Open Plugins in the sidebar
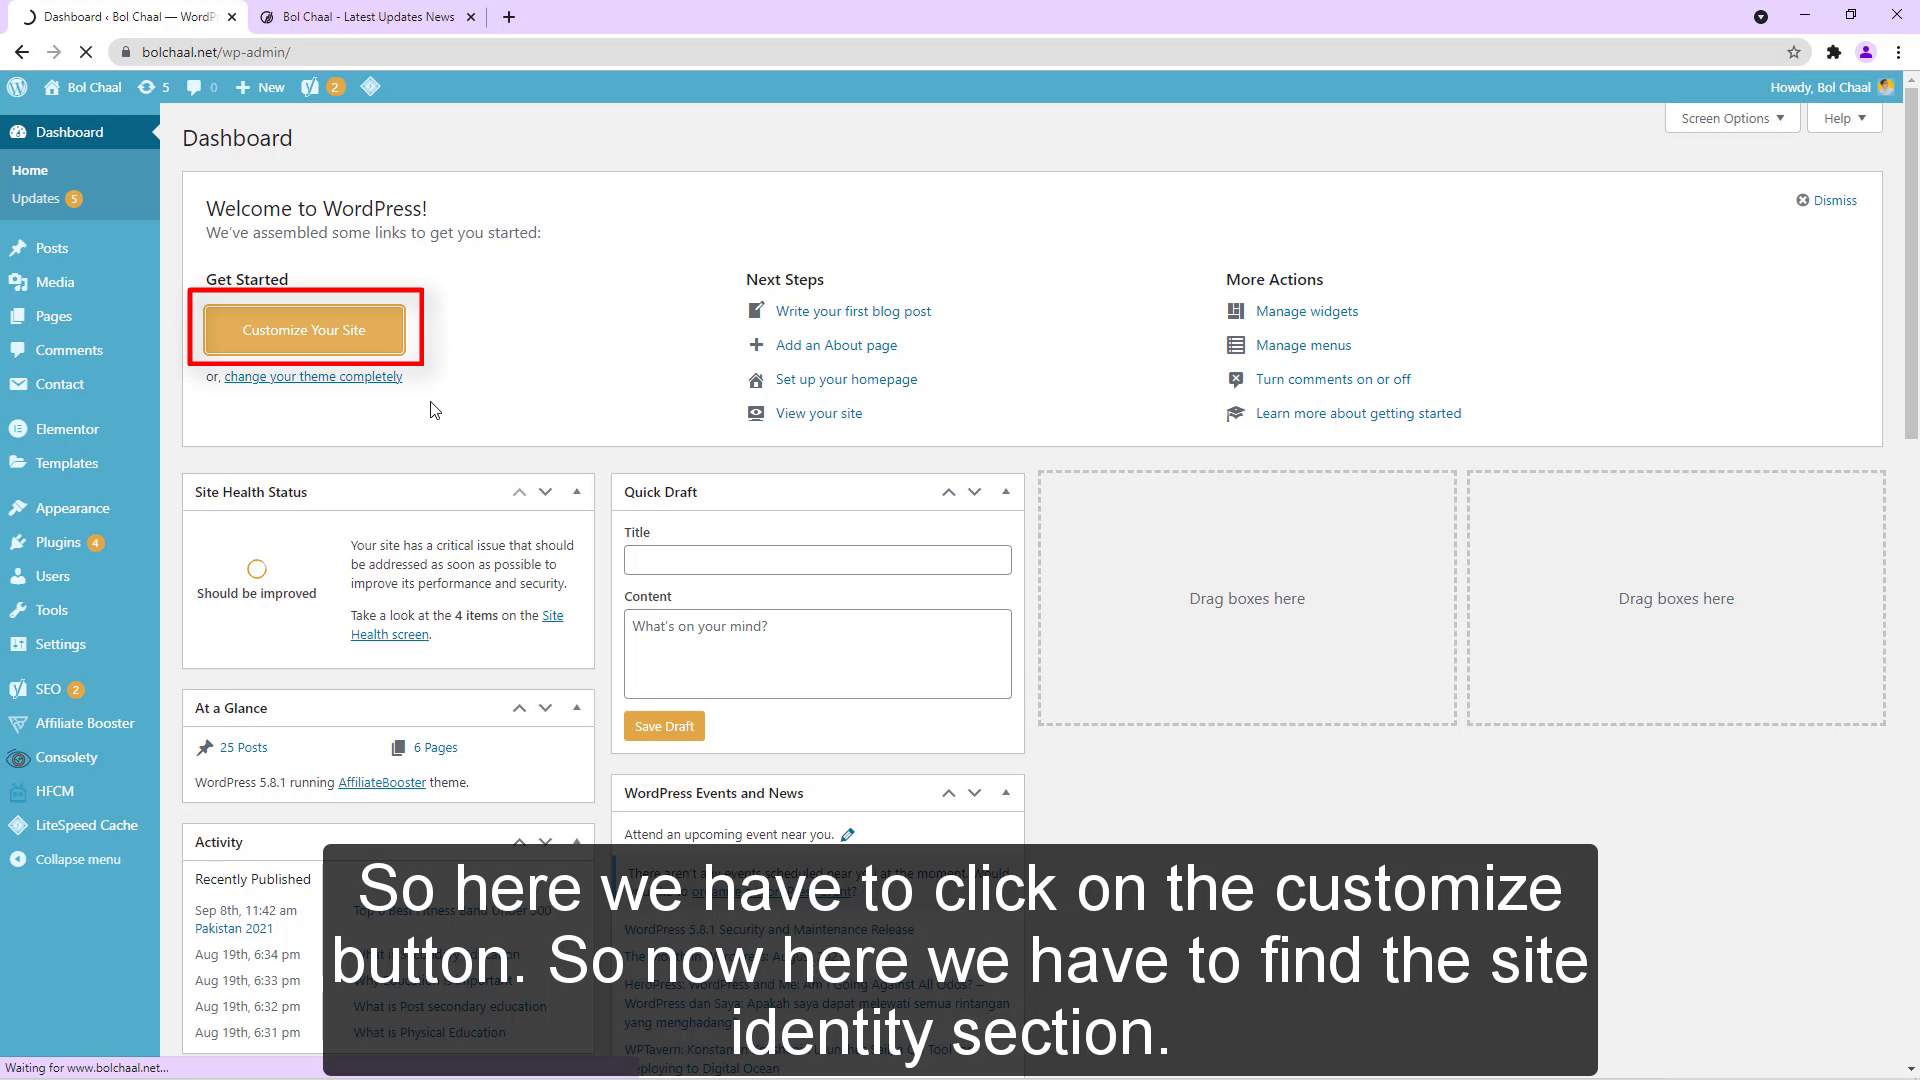This screenshot has height=1080, width=1920. click(57, 542)
